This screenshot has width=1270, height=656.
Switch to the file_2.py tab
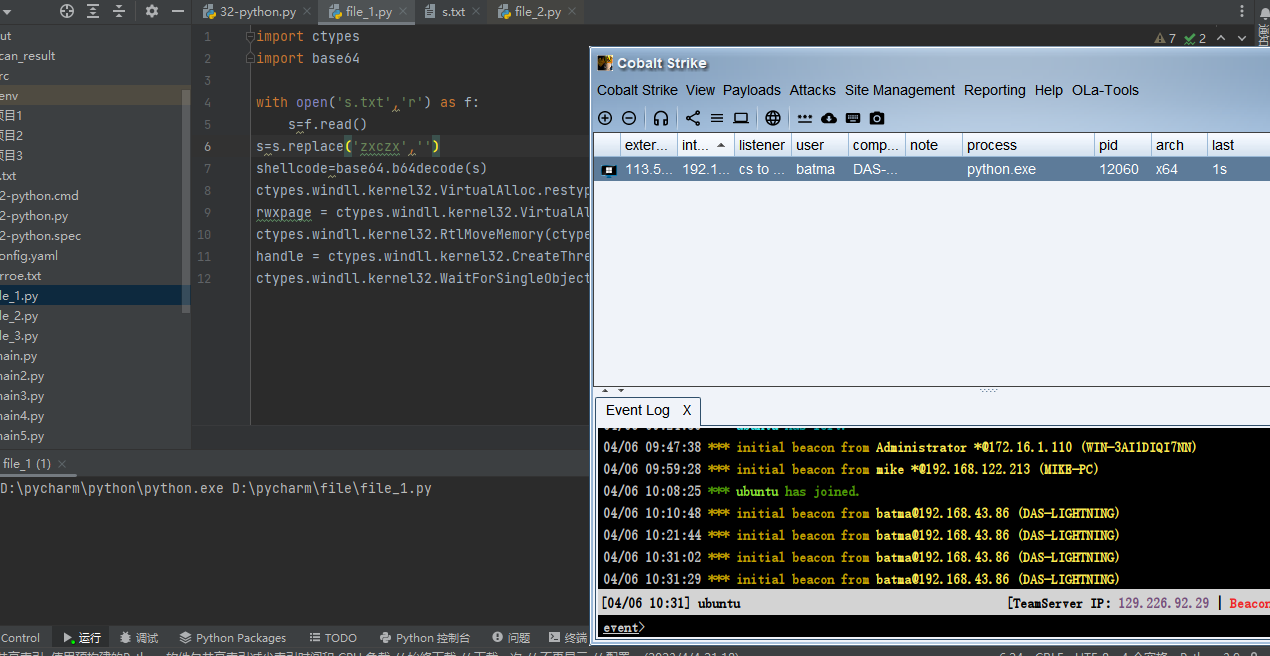[538, 12]
